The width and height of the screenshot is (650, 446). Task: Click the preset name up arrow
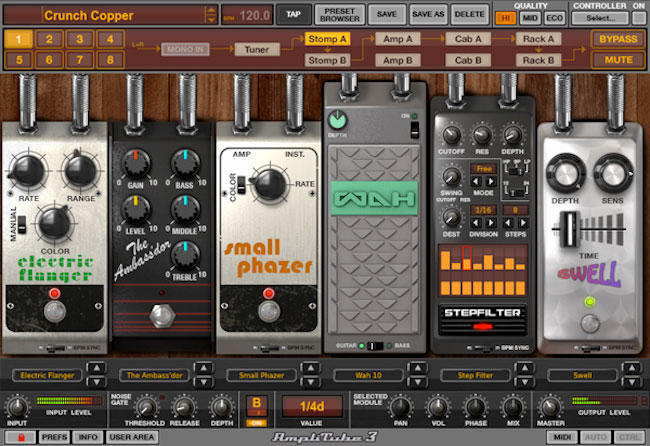point(211,10)
